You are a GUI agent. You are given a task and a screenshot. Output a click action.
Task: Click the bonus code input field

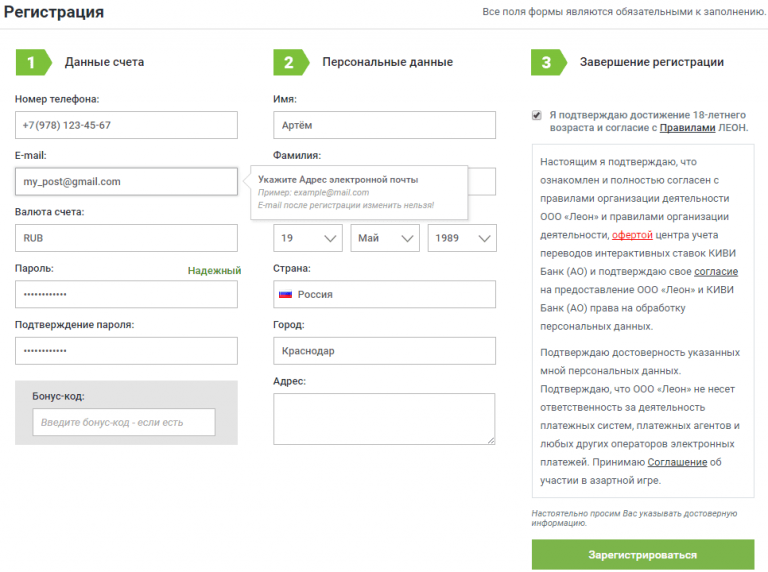point(124,422)
